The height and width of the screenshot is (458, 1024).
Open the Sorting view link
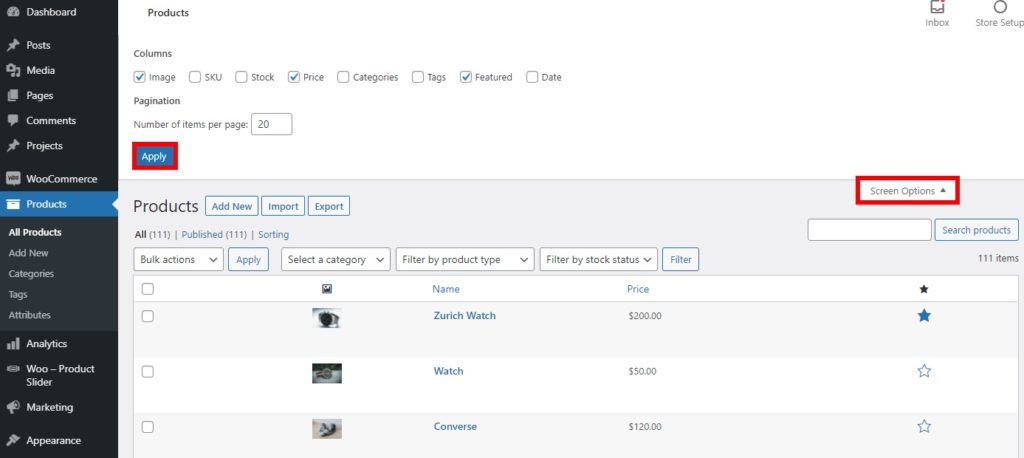pyautogui.click(x=274, y=235)
